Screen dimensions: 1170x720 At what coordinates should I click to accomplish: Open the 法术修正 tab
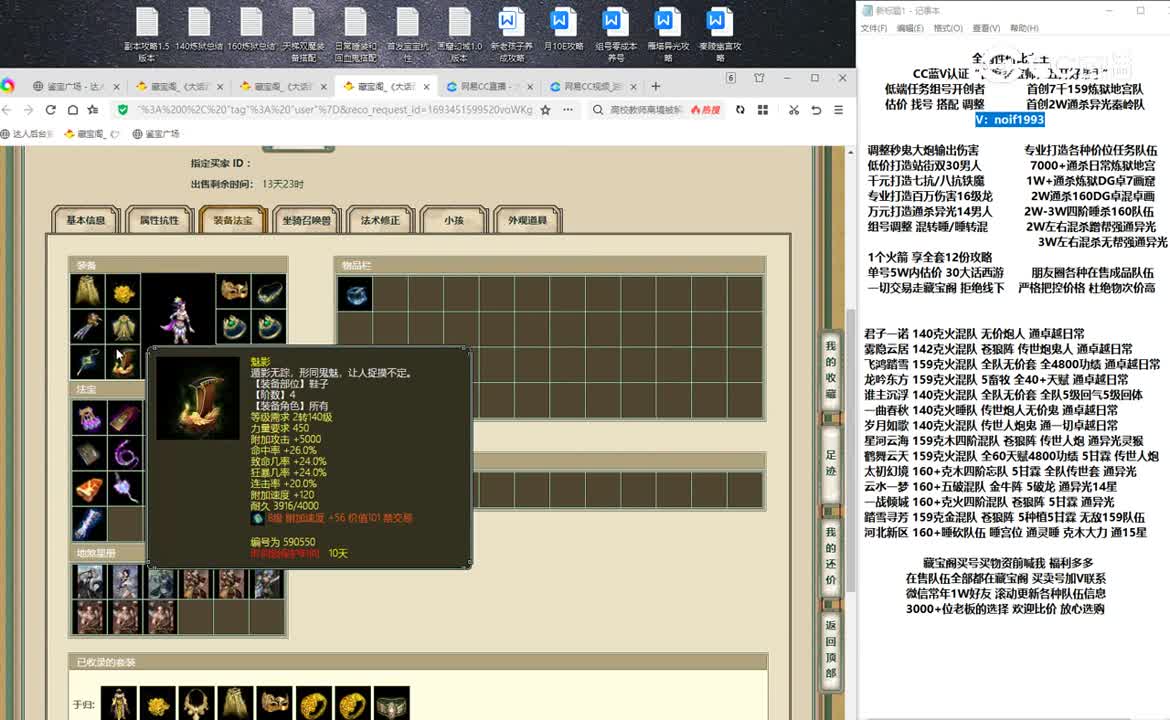(380, 220)
